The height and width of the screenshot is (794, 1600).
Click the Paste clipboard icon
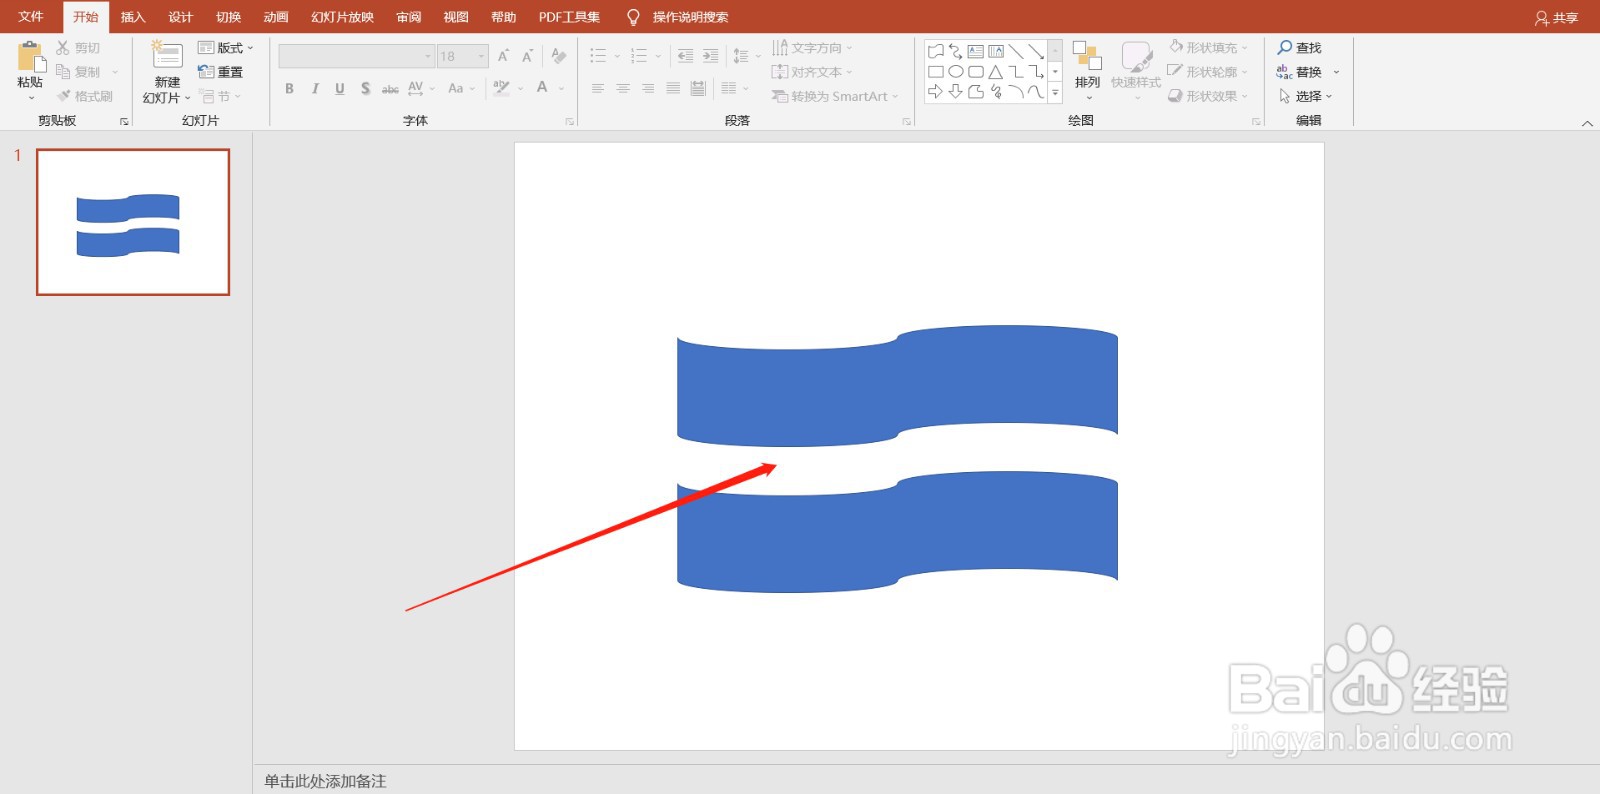coord(31,58)
